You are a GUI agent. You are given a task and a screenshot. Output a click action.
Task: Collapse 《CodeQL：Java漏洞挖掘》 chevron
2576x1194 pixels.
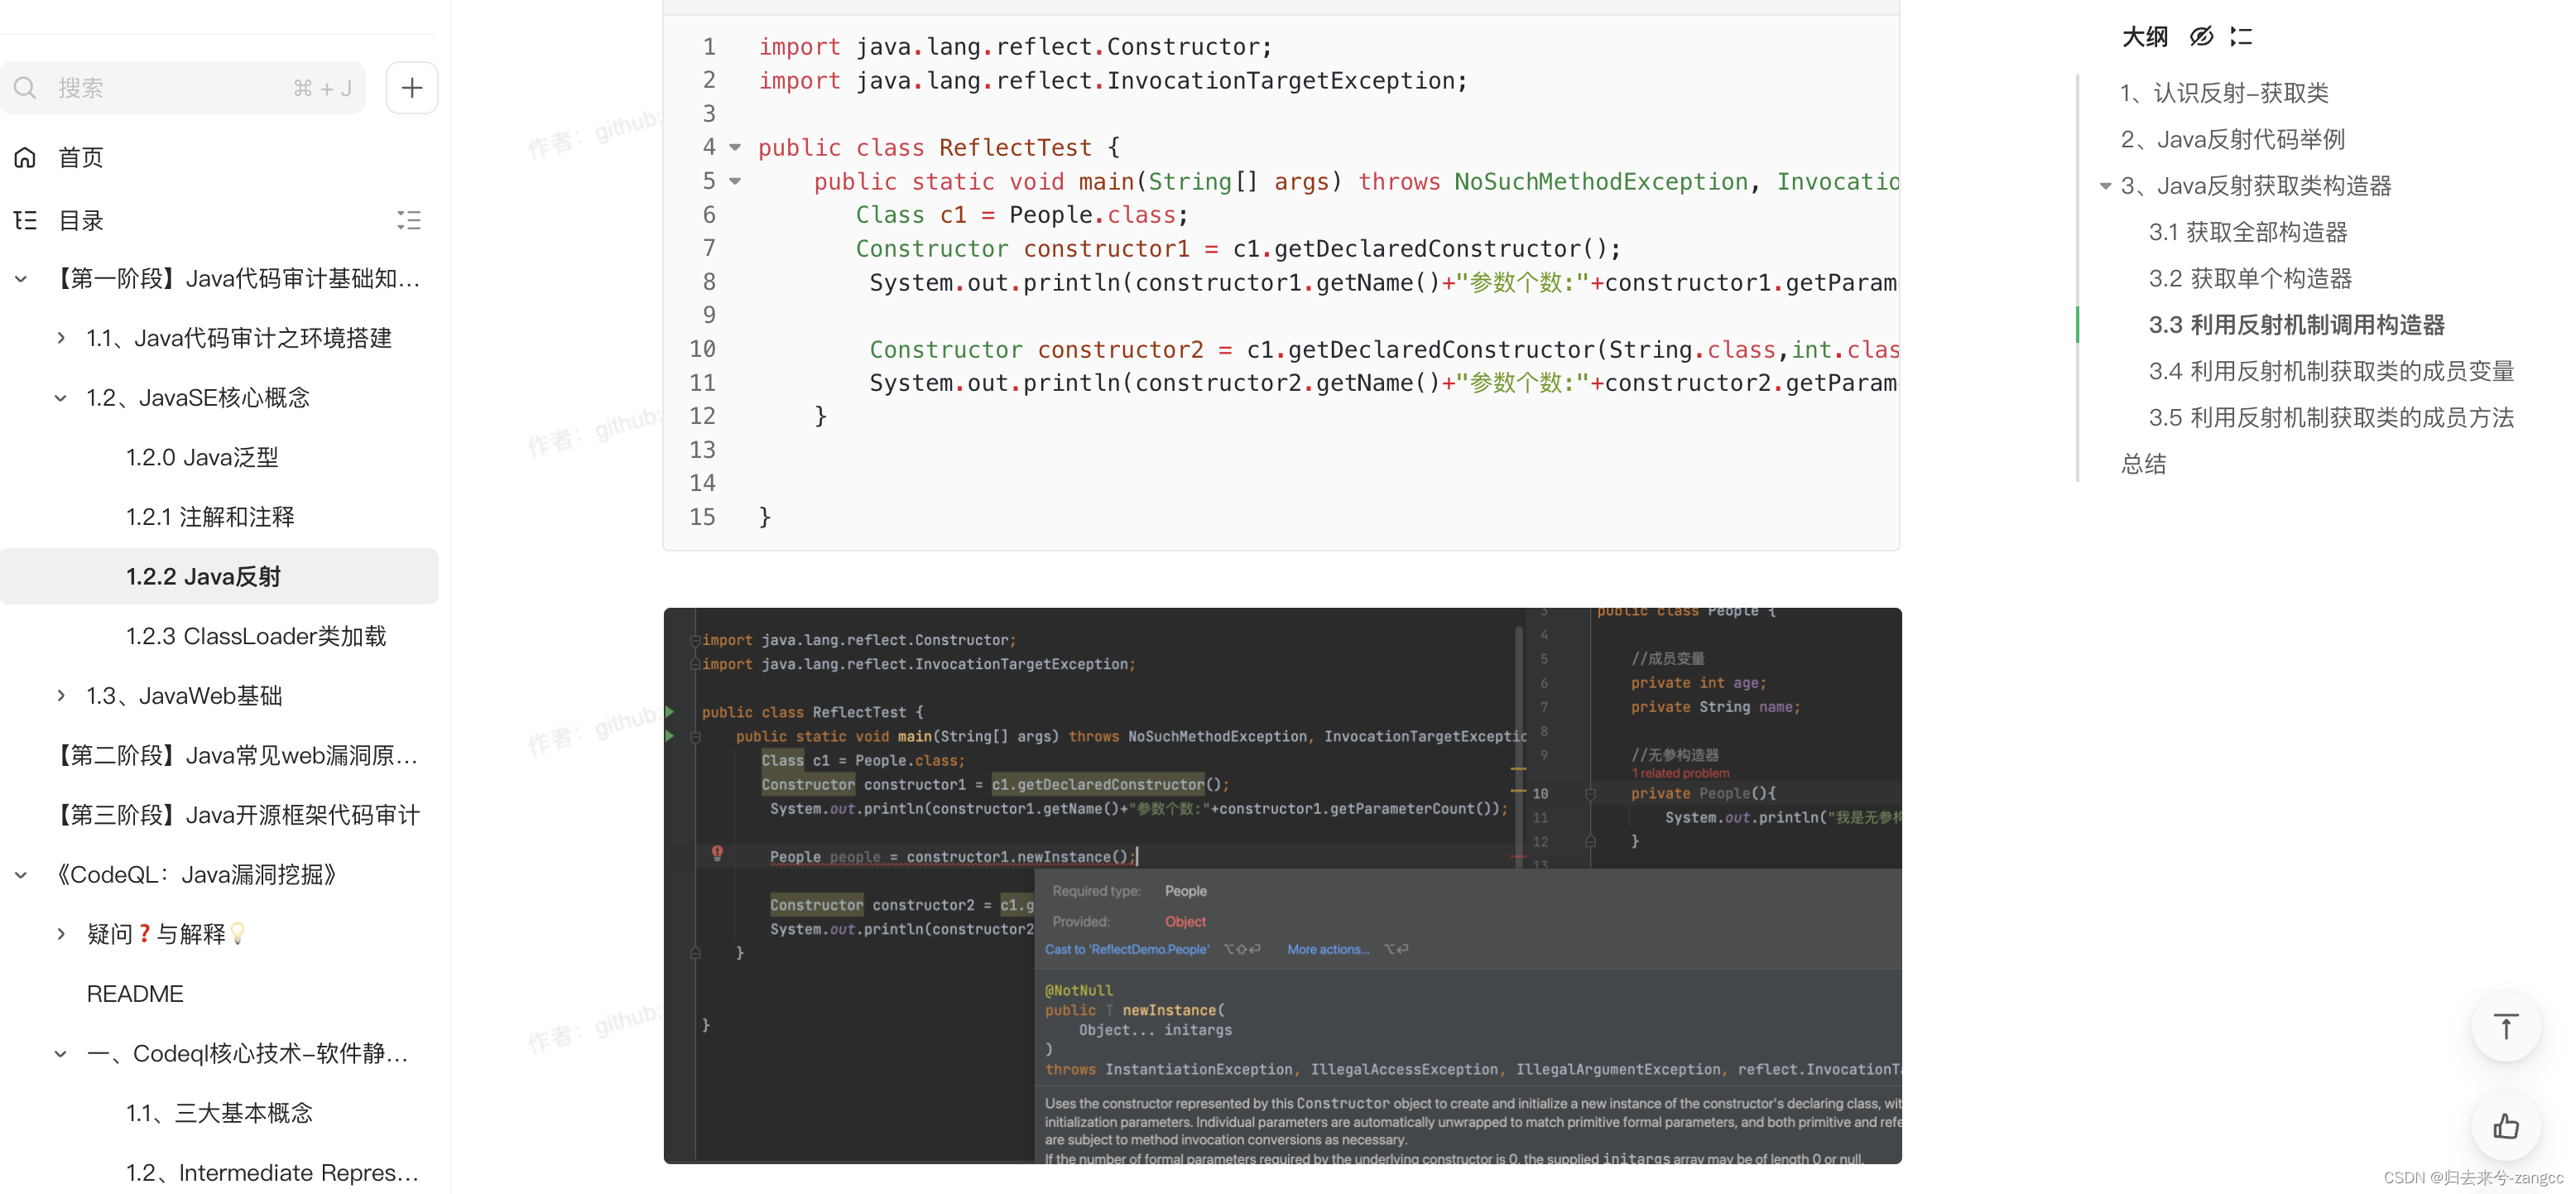coord(21,875)
